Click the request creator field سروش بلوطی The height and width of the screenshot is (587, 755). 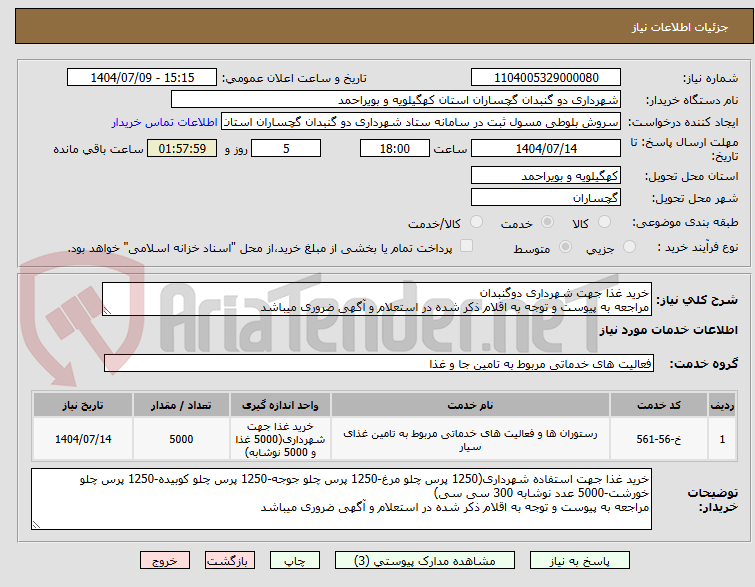421,122
